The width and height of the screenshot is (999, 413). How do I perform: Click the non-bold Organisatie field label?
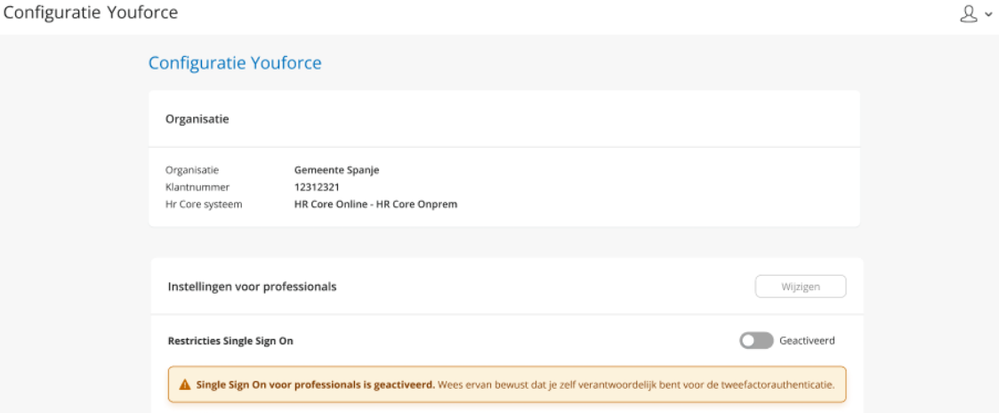click(192, 170)
